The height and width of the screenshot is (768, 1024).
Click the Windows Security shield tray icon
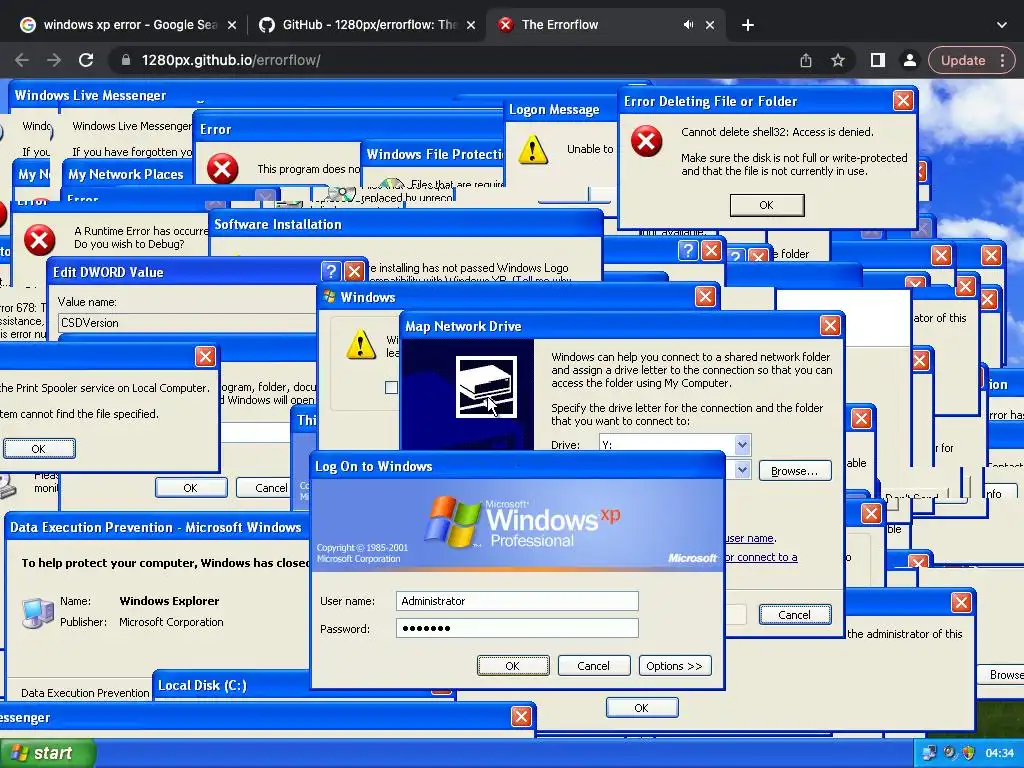point(969,753)
